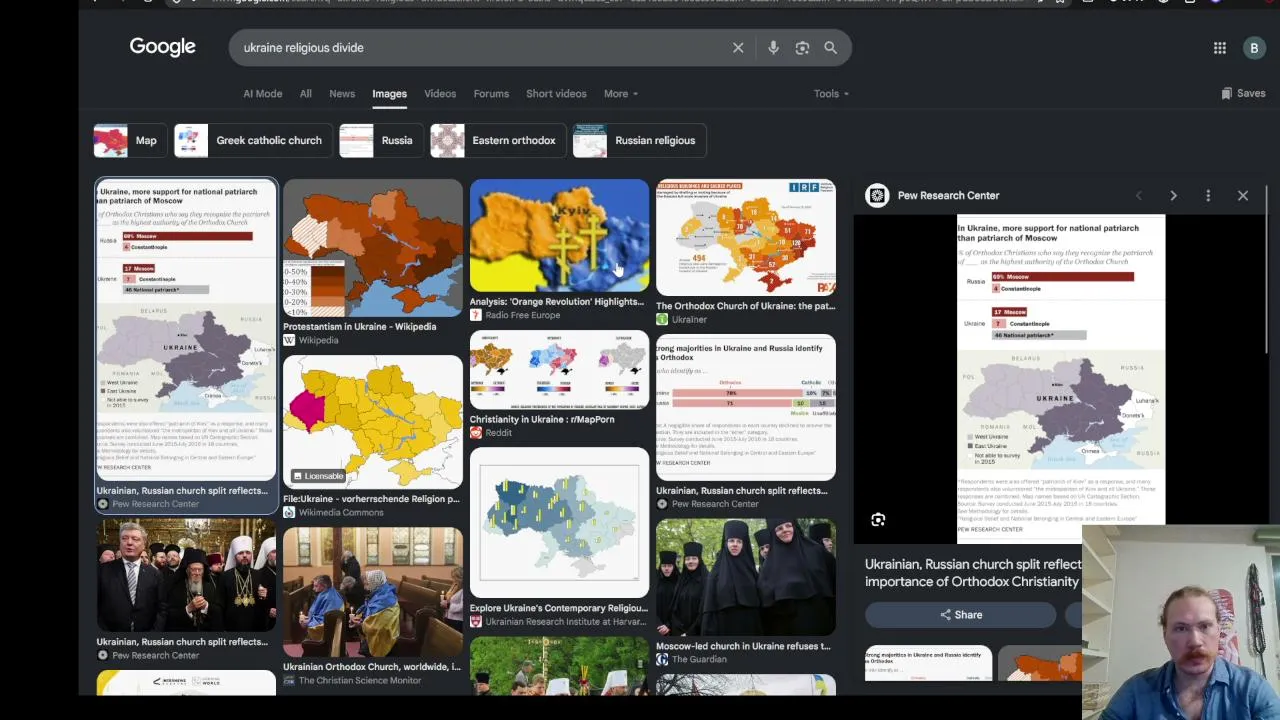This screenshot has height=720, width=1280.
Task: Open the three-dot options menu in the preview panel
Action: coord(1208,196)
